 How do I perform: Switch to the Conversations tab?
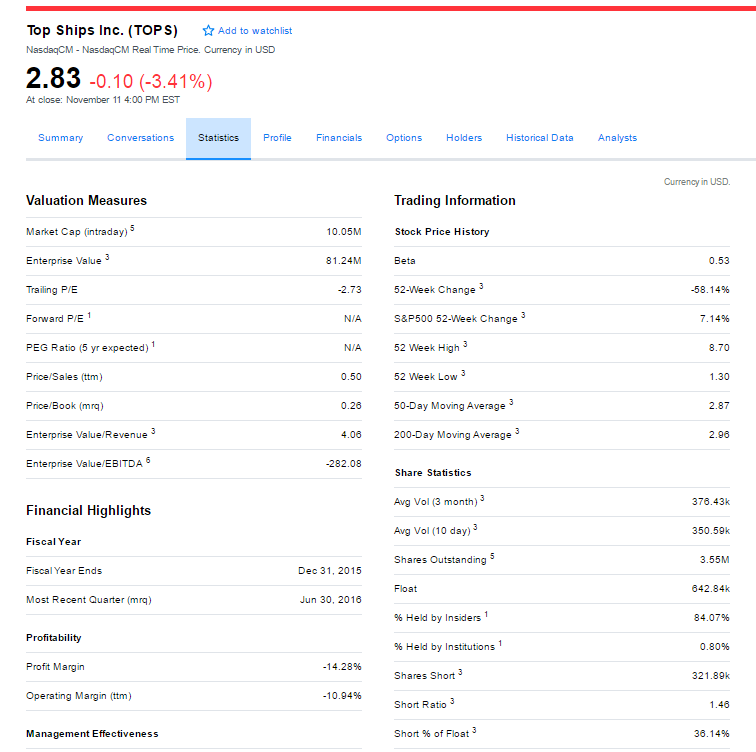pos(140,138)
